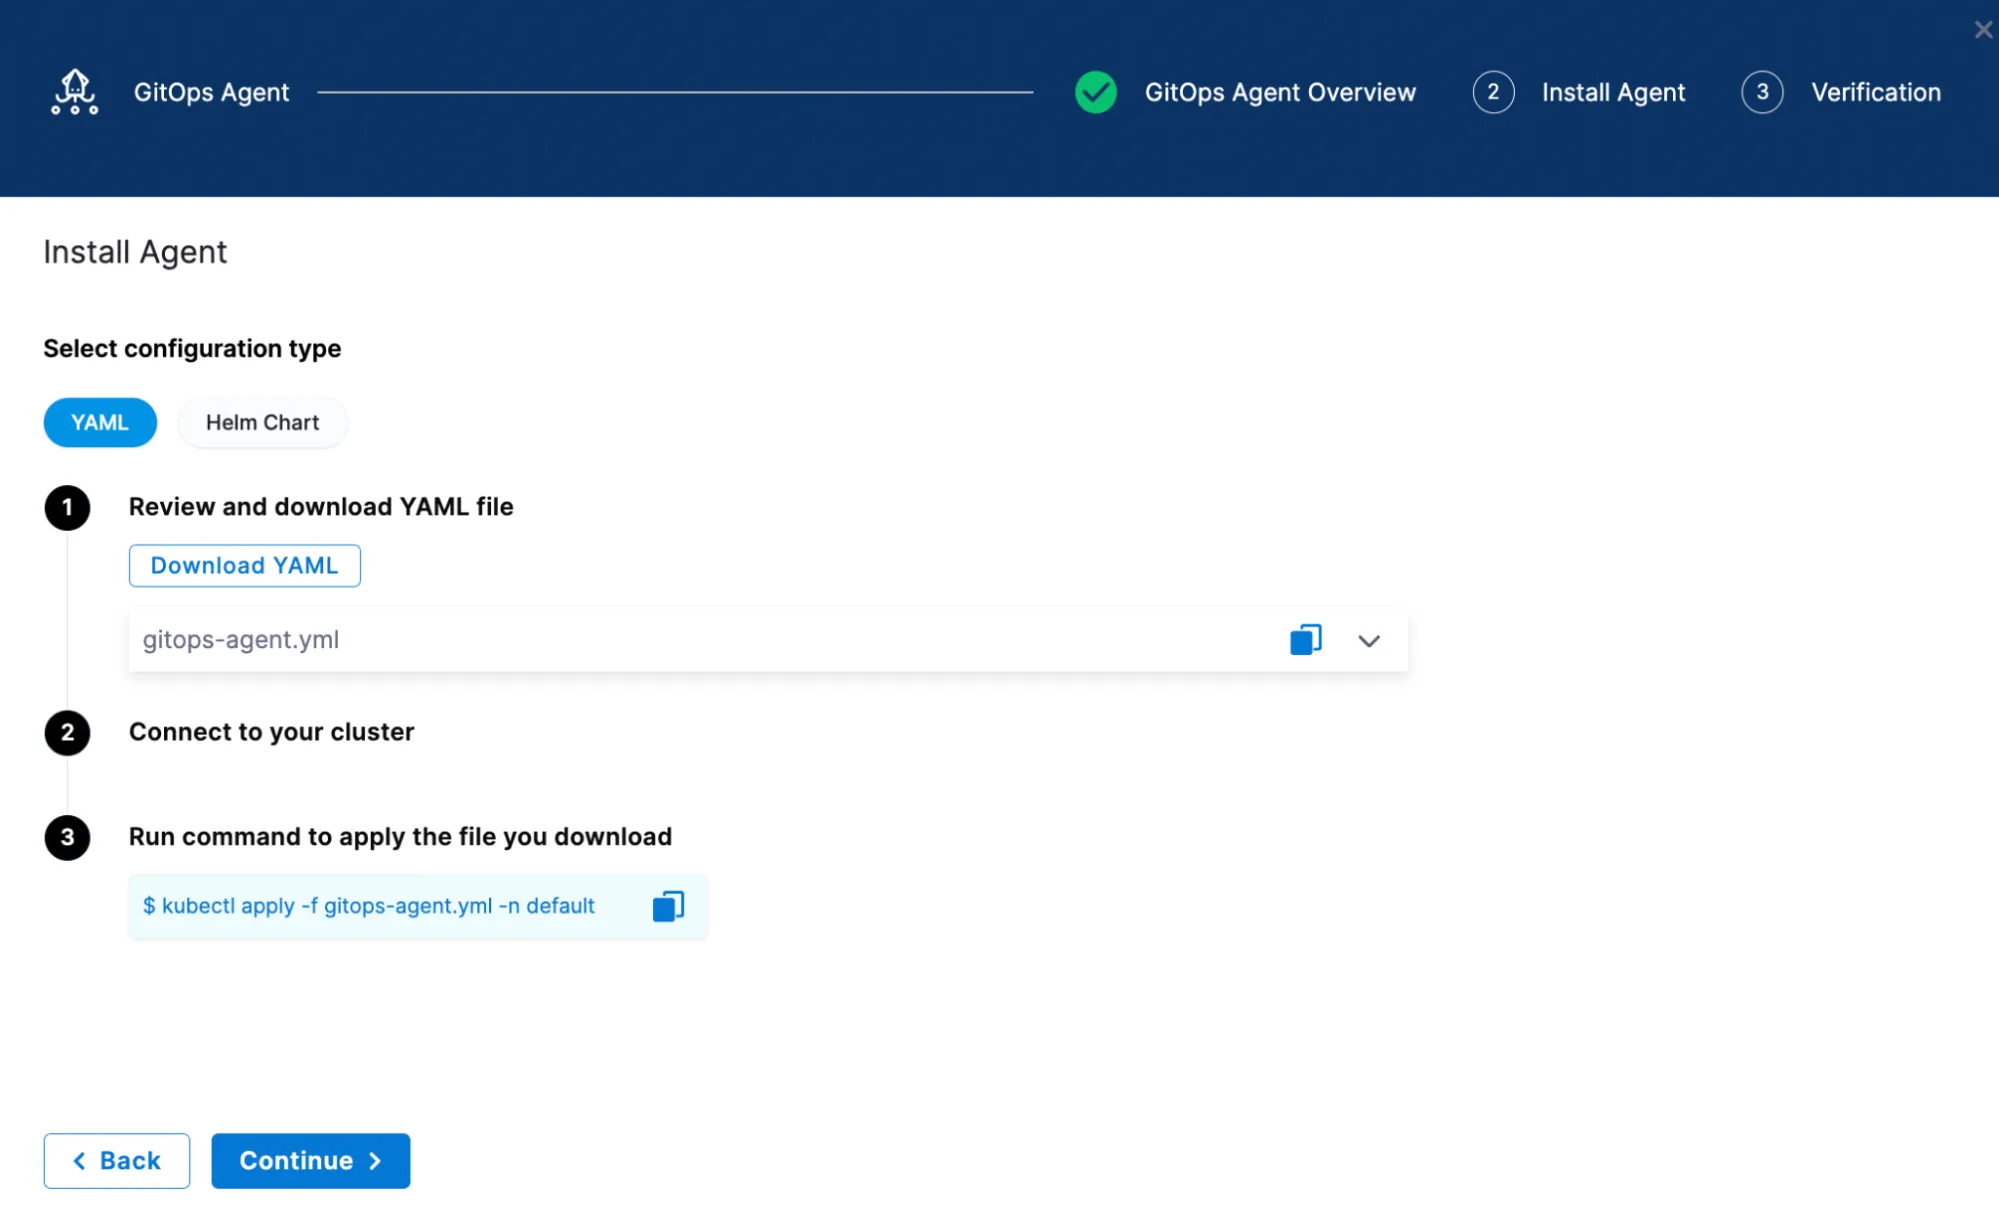Viewport: 1999px width, 1222px height.
Task: Click the step 1 numbered circle
Action: pyautogui.click(x=67, y=507)
